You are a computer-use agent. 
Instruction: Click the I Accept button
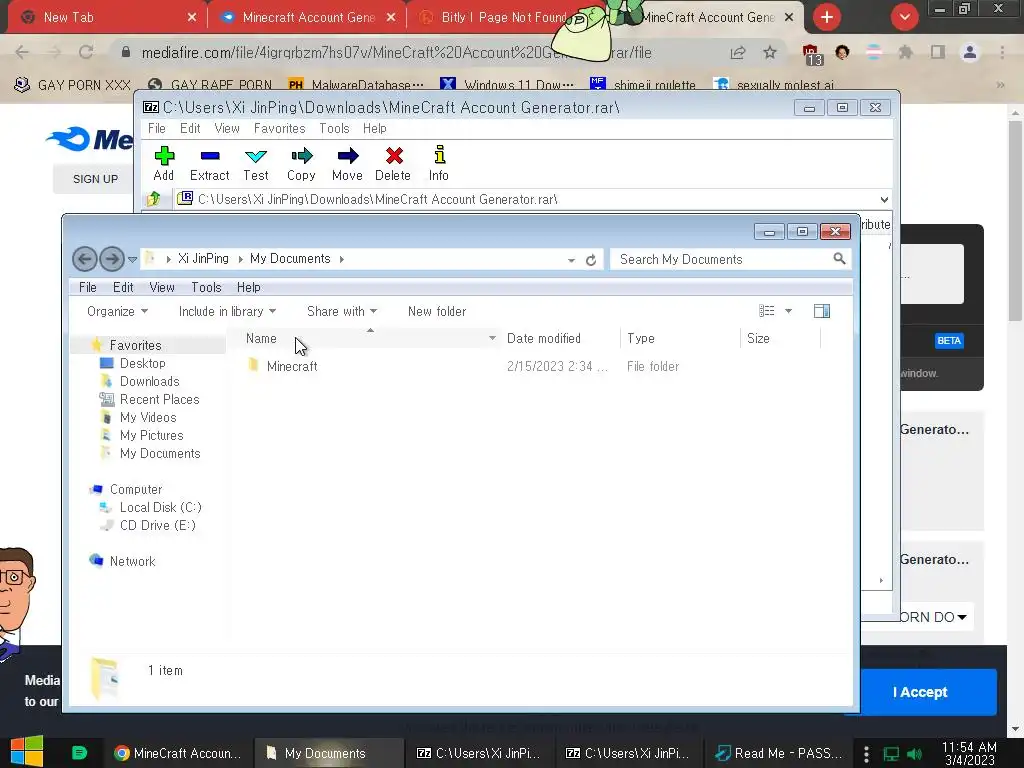click(920, 692)
